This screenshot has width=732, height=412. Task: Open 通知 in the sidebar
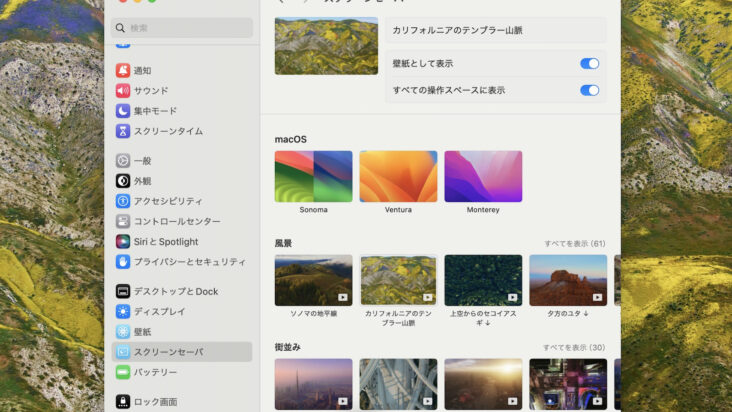[x=182, y=70]
